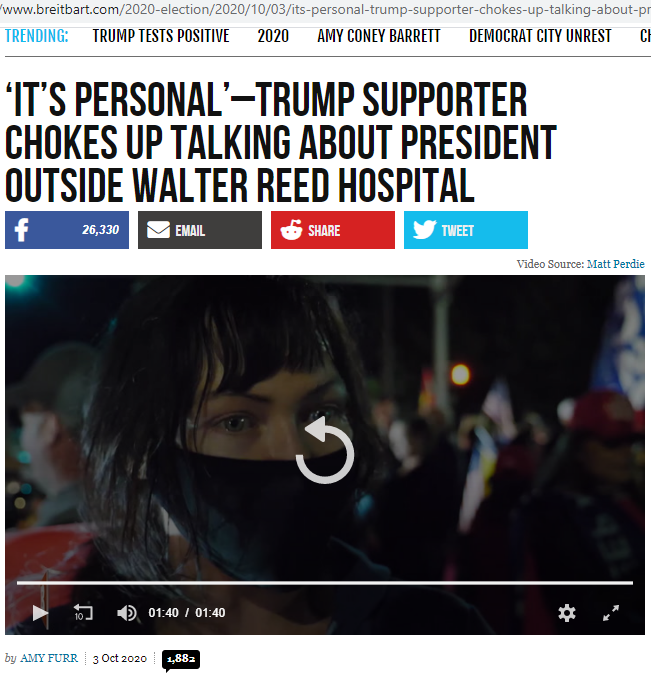
Task: Share the article on Reddit
Action: [x=333, y=230]
